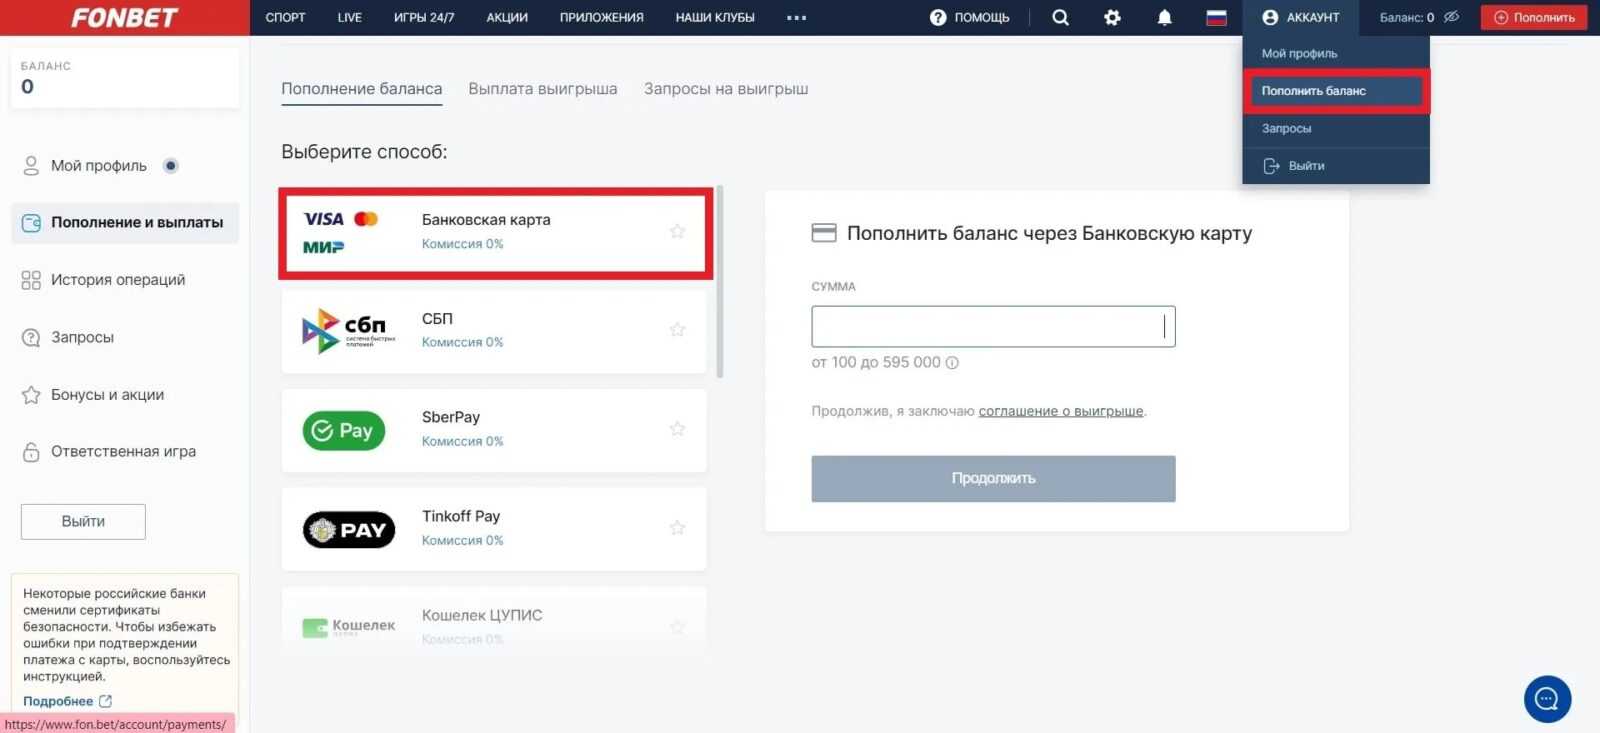Favorite the SberPay method star
Image resolution: width=1600 pixels, height=733 pixels.
(x=677, y=428)
